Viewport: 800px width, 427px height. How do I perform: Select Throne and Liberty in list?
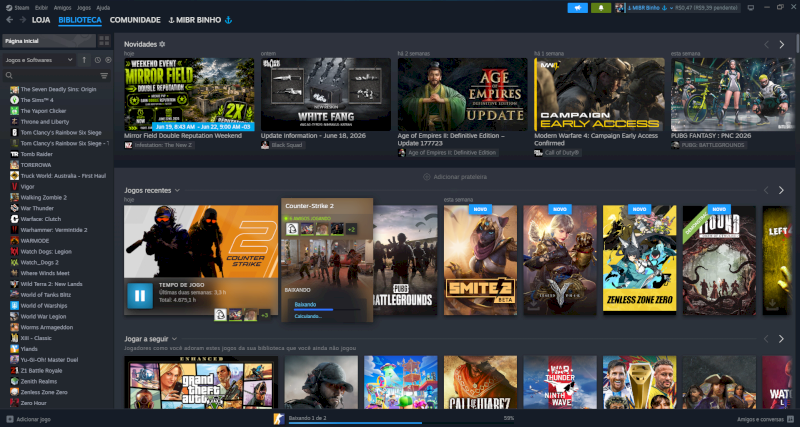pyautogui.click(x=45, y=122)
